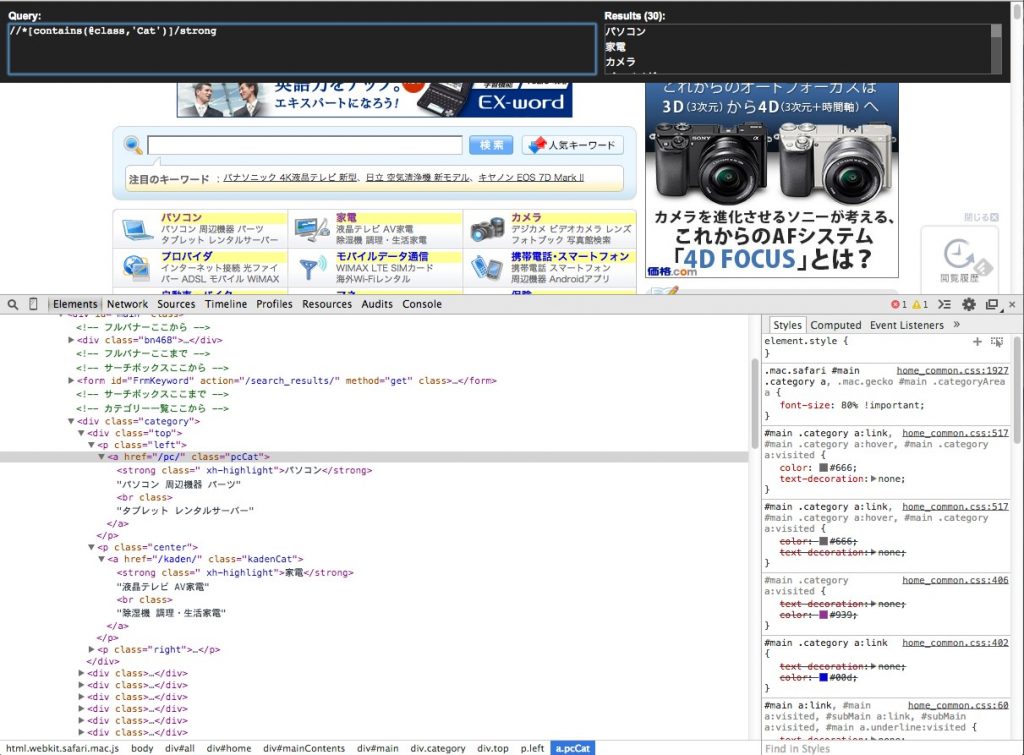Click the 家電 appliance category icon

pyautogui.click(x=312, y=229)
